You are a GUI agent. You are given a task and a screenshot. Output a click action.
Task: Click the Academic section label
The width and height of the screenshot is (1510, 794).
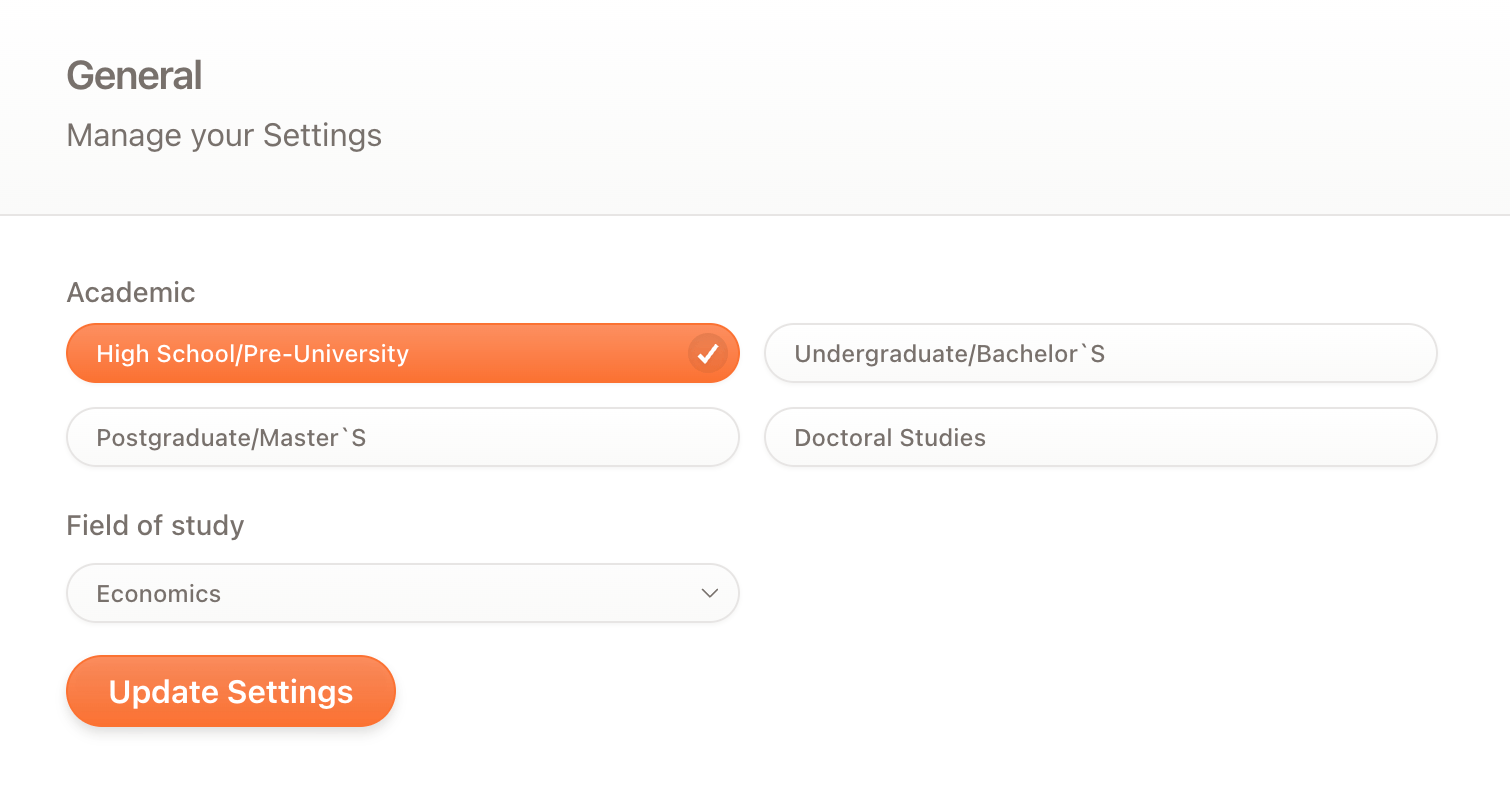tap(131, 292)
